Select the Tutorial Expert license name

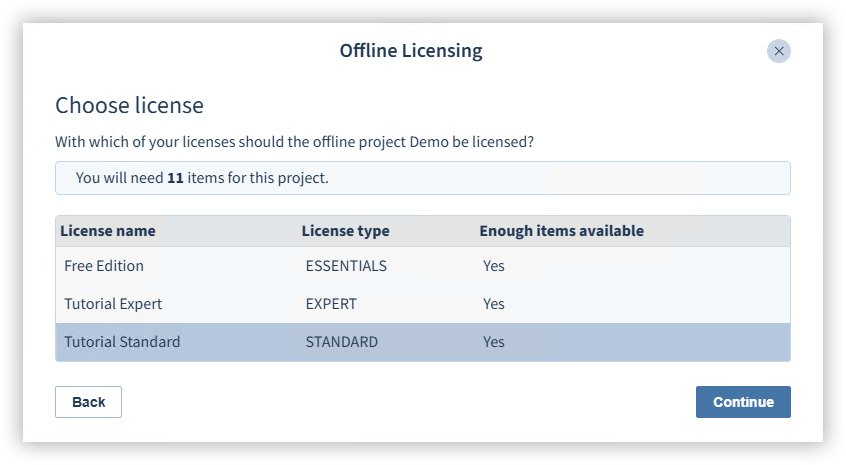(113, 304)
